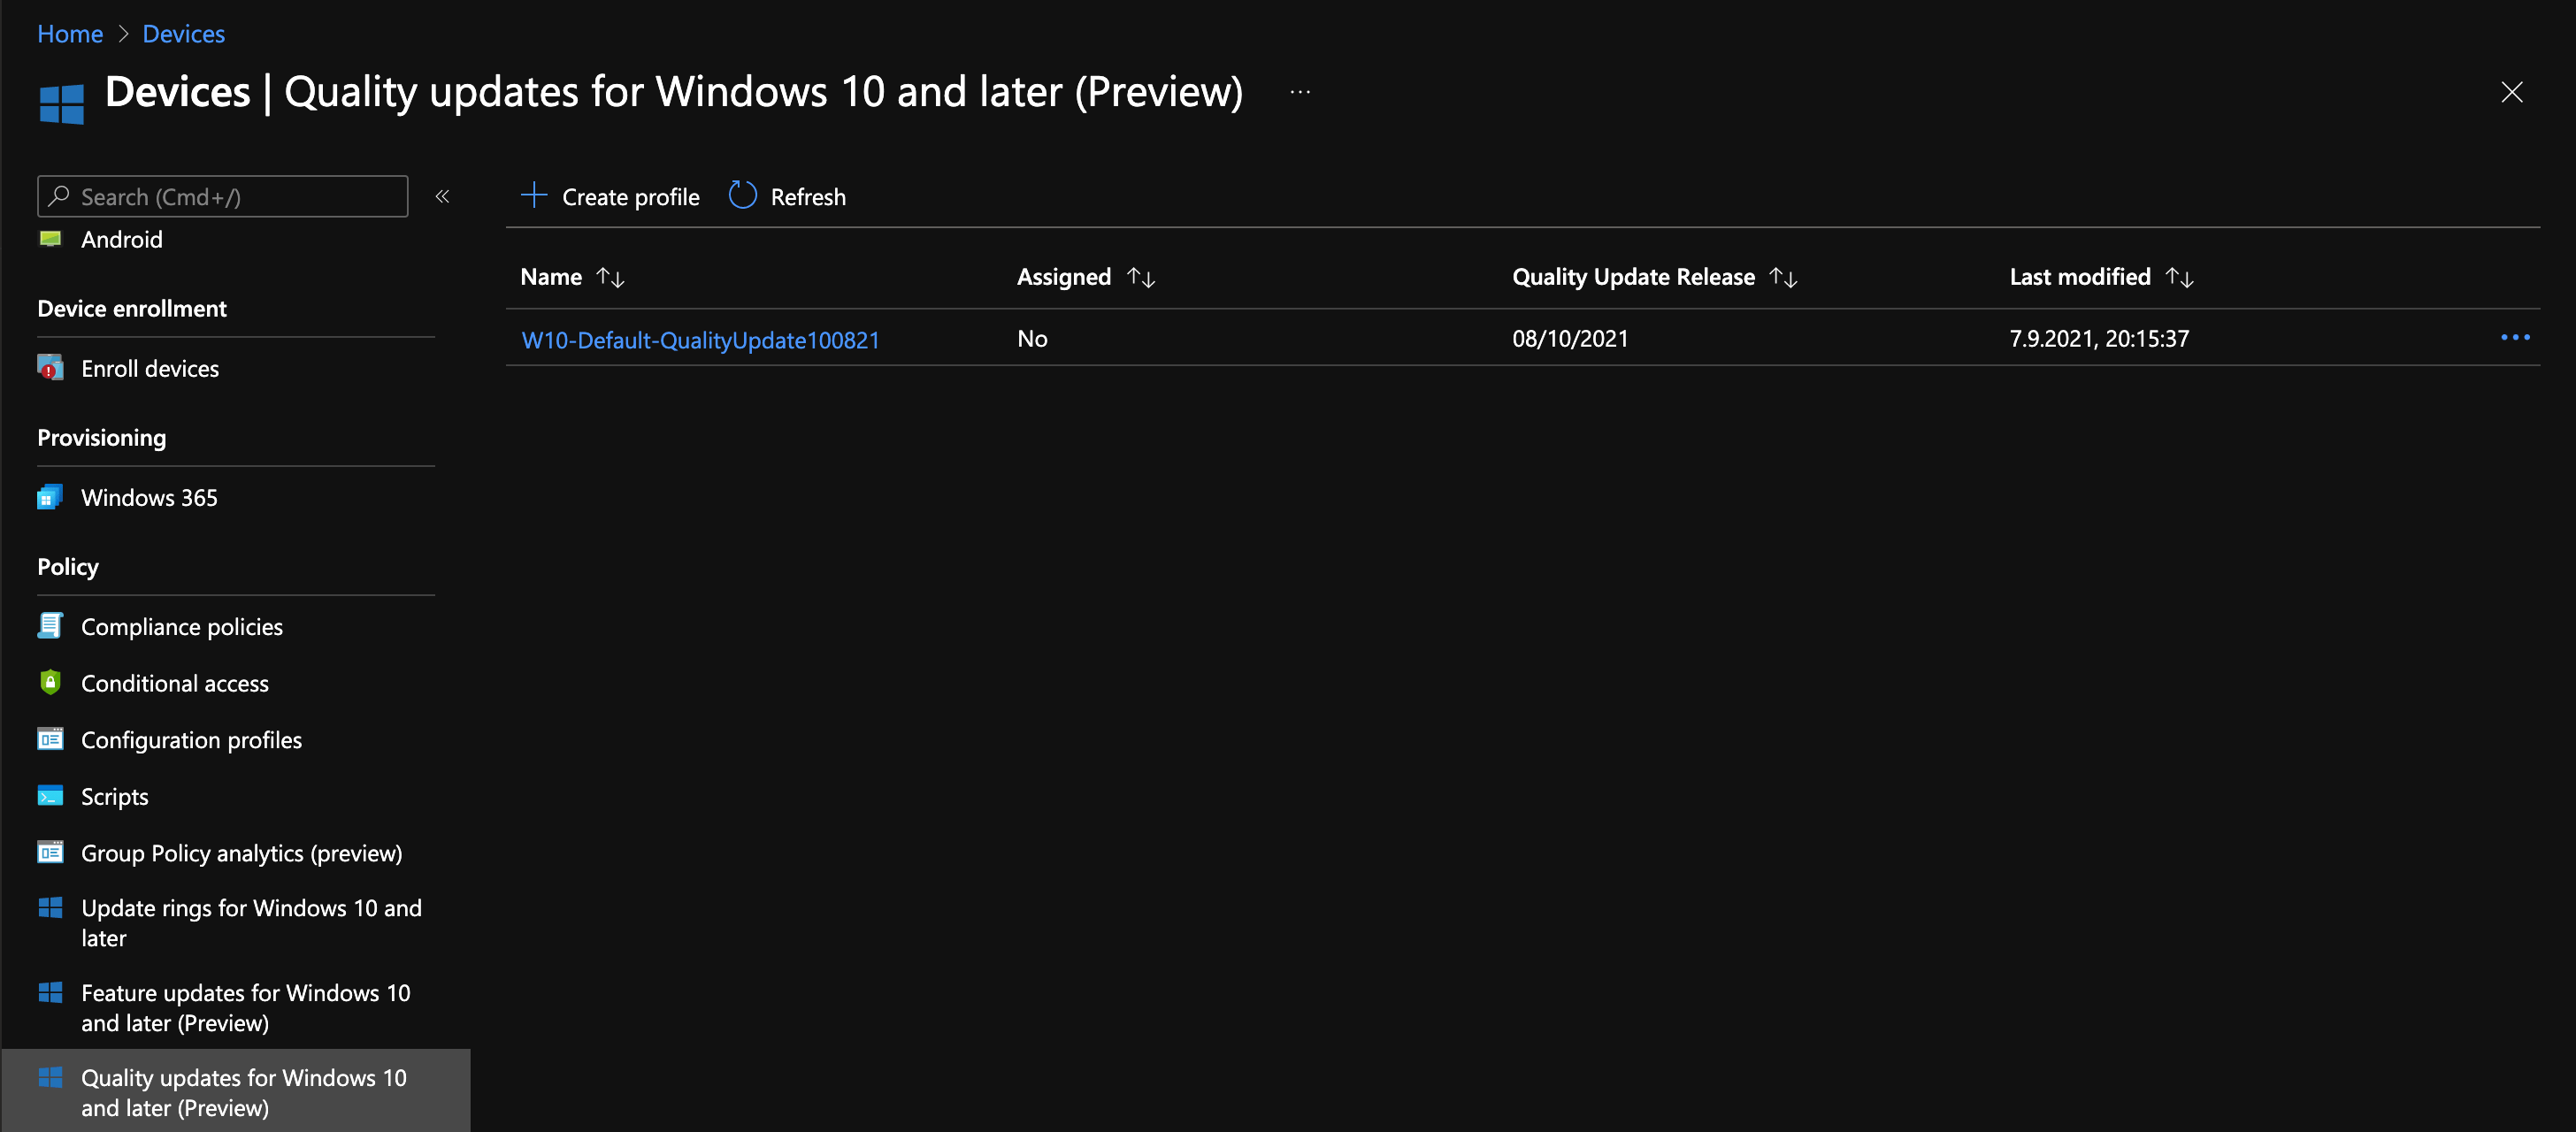Open Configuration profiles menu item

coord(191,740)
